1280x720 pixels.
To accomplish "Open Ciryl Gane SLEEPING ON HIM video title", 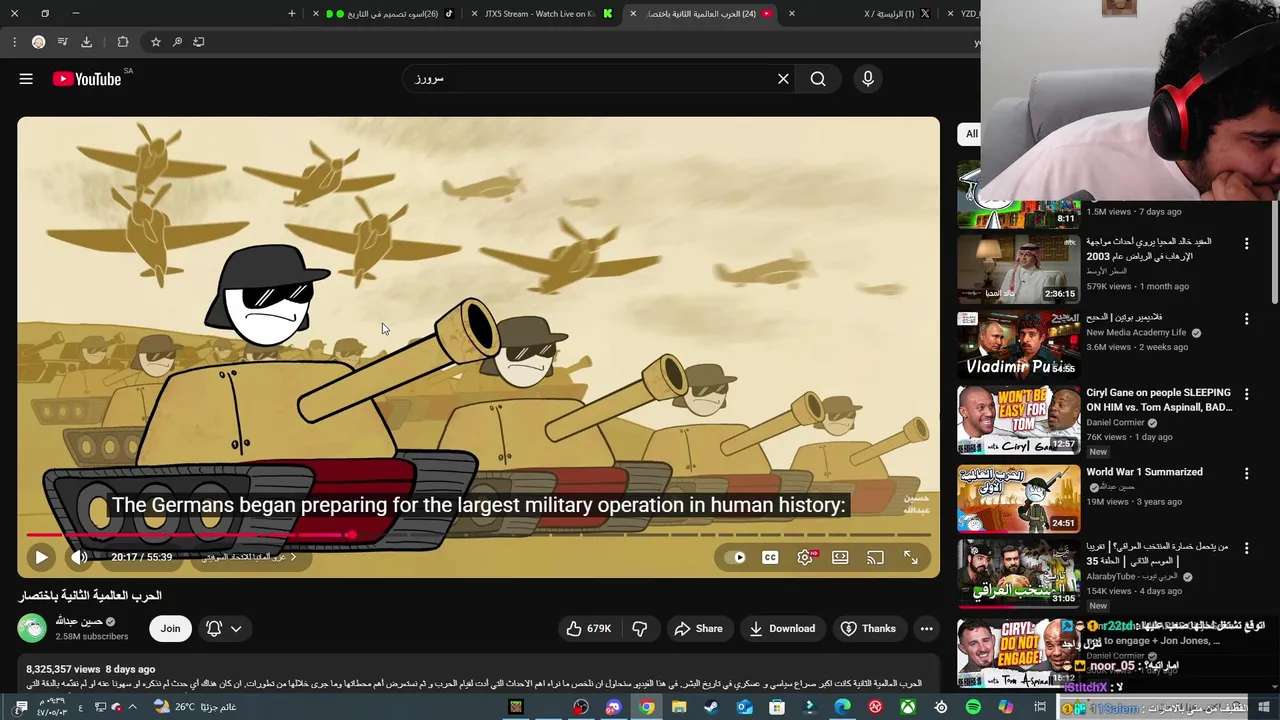I will coord(1159,400).
